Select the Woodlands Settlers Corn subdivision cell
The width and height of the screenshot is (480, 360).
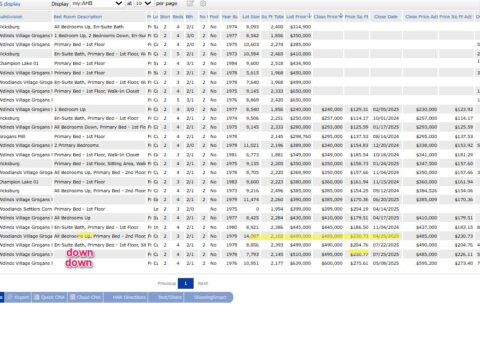[25, 209]
